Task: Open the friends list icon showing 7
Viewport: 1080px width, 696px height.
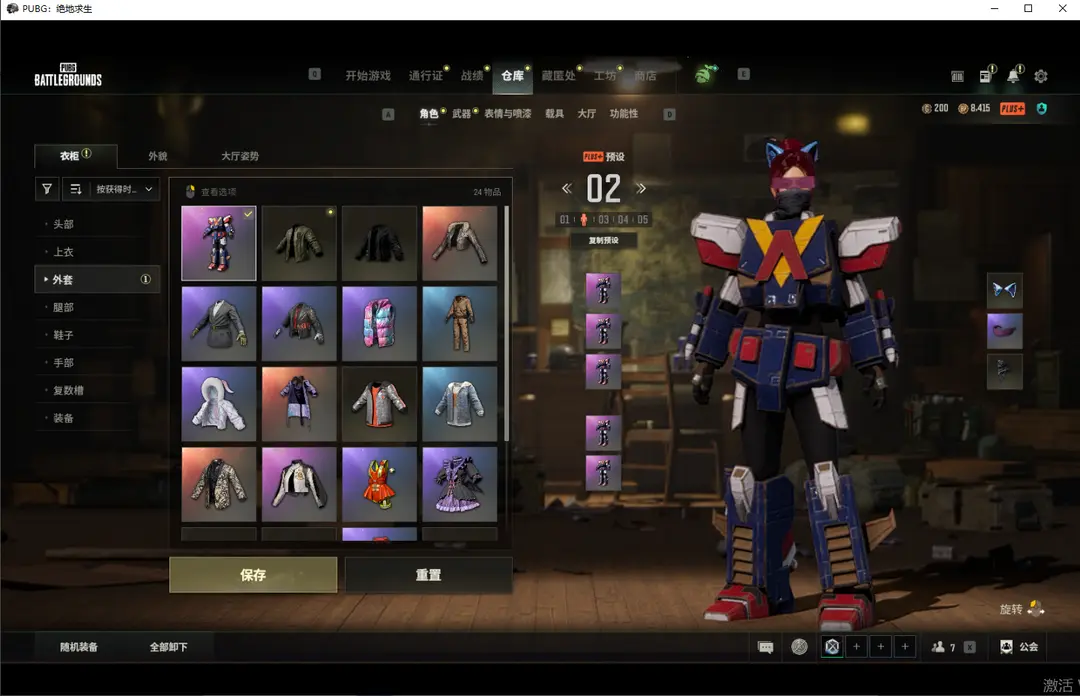Action: [943, 647]
